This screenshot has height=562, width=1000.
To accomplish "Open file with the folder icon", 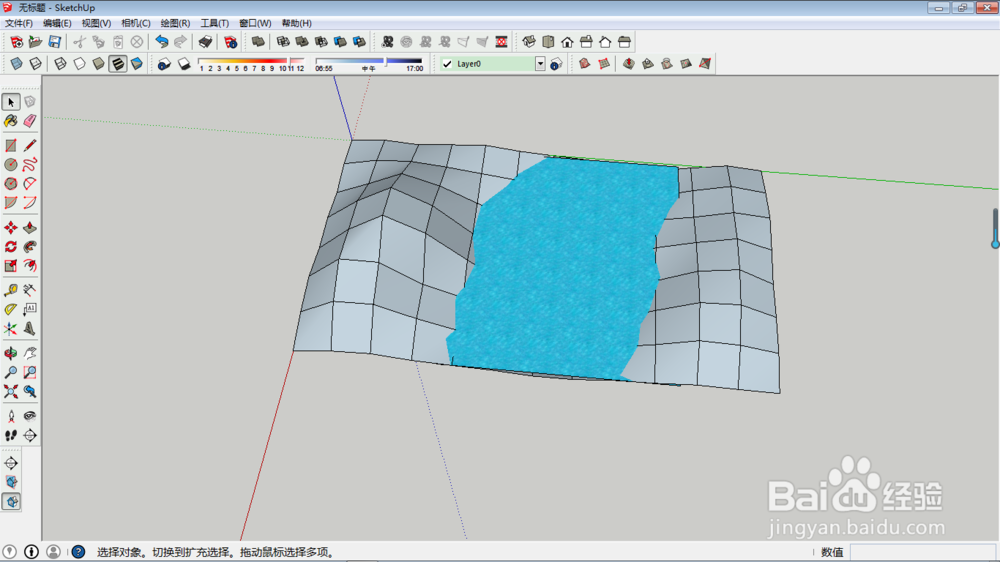I will [36, 42].
